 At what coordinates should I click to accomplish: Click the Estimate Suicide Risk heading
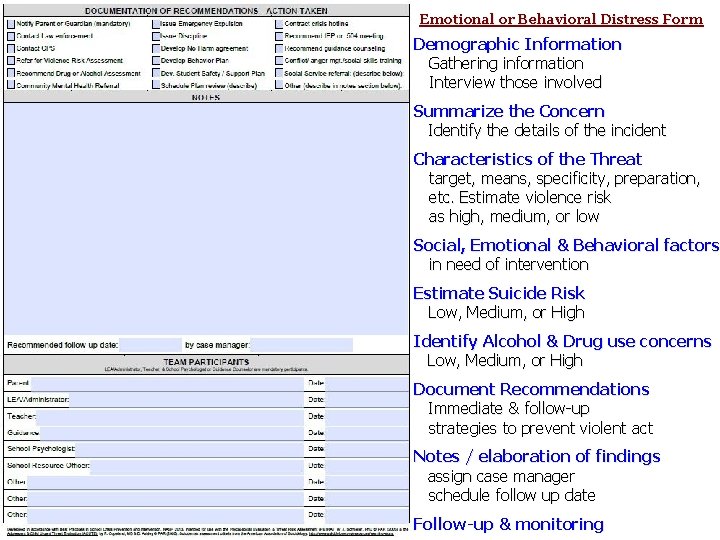pyautogui.click(x=499, y=293)
